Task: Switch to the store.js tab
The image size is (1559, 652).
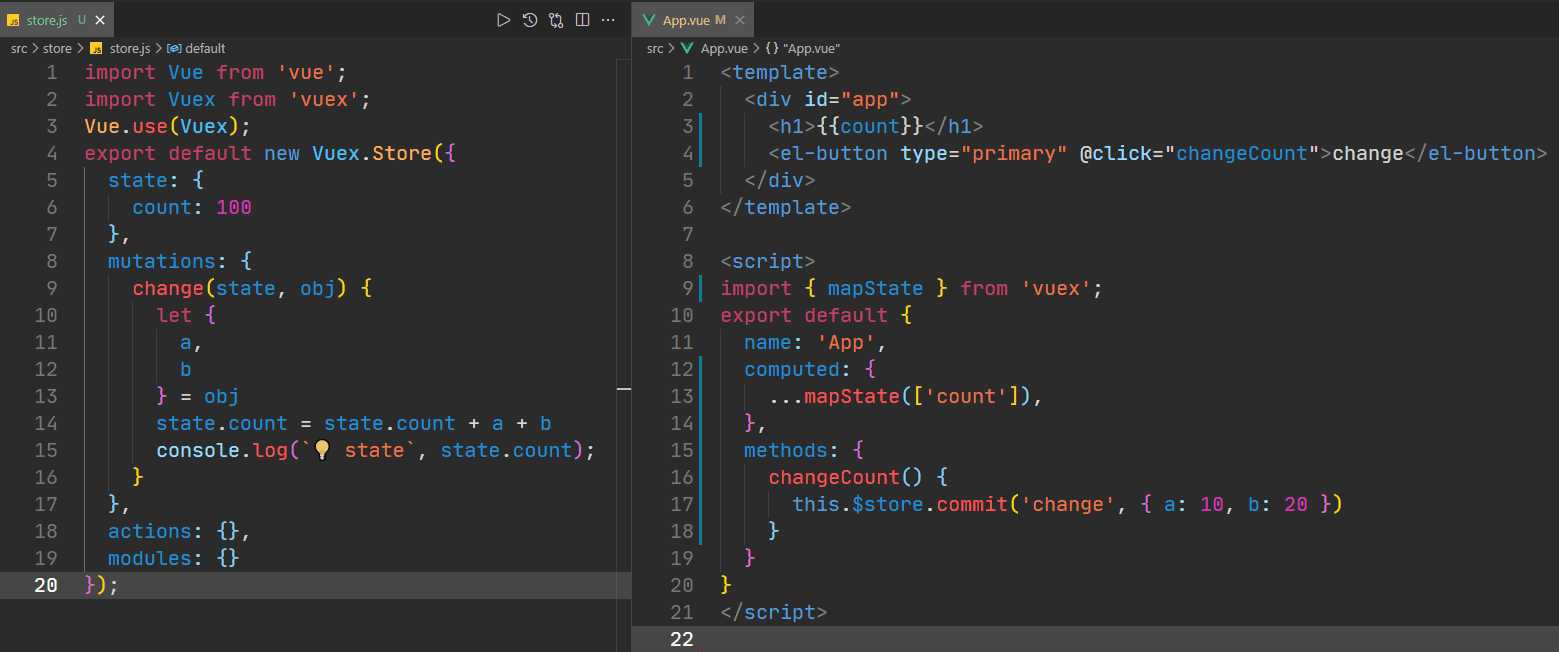Action: point(57,20)
